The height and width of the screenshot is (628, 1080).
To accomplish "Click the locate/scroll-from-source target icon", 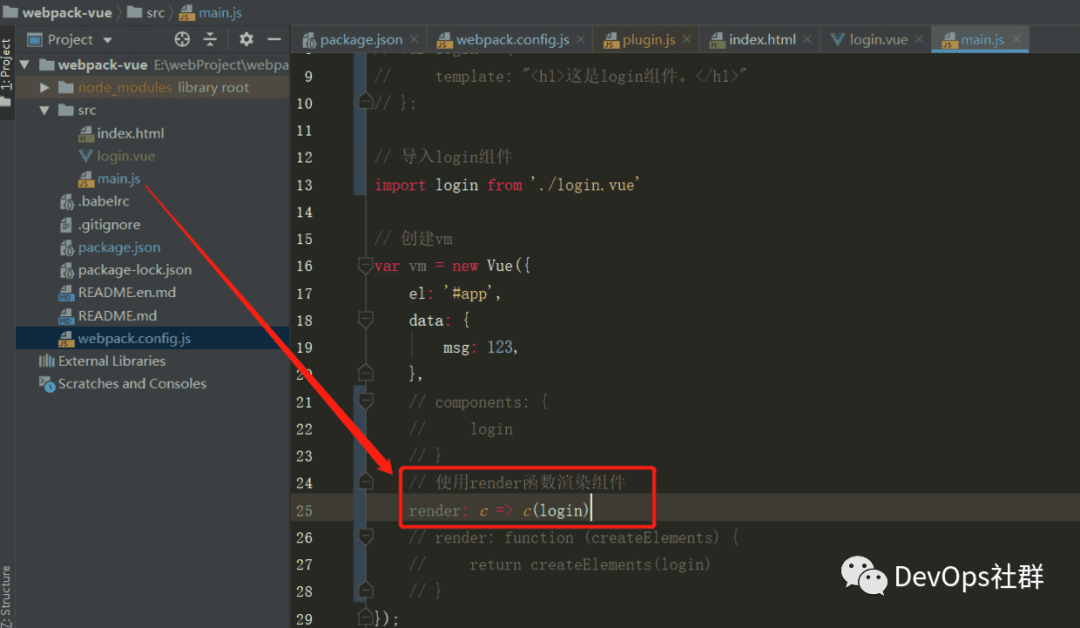I will [x=182, y=40].
